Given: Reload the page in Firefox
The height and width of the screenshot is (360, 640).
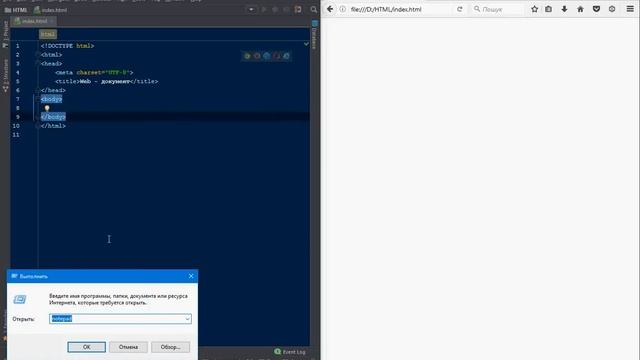Looking at the screenshot, I should (460, 9).
